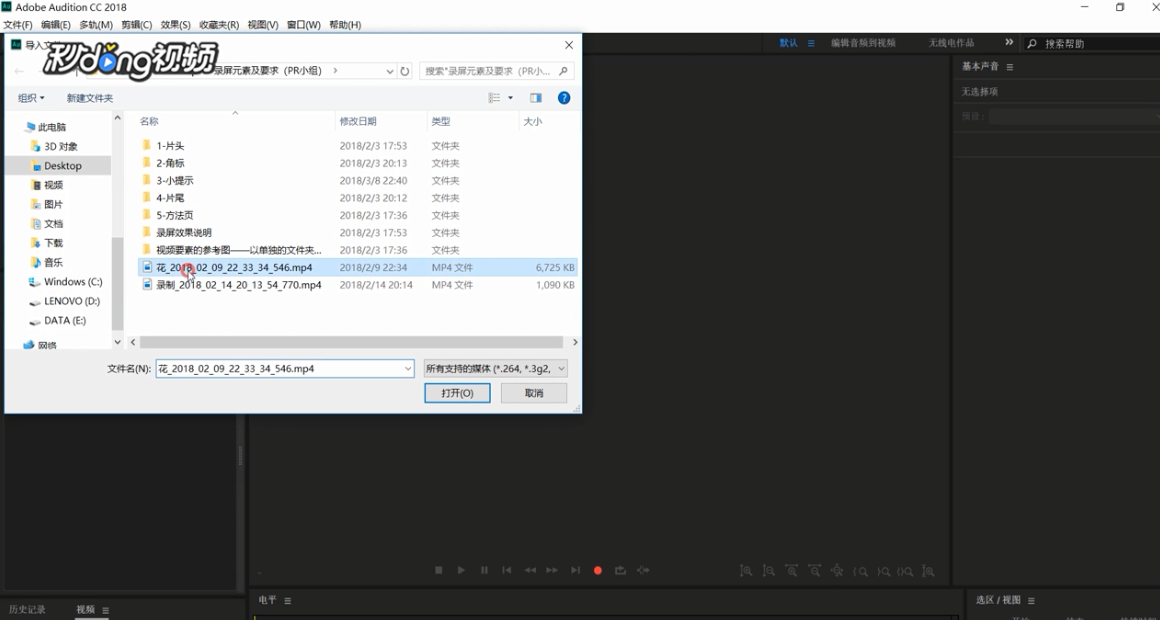Open the view options dropdown arrow
Viewport: 1160px width, 620px height.
pyautogui.click(x=510, y=98)
